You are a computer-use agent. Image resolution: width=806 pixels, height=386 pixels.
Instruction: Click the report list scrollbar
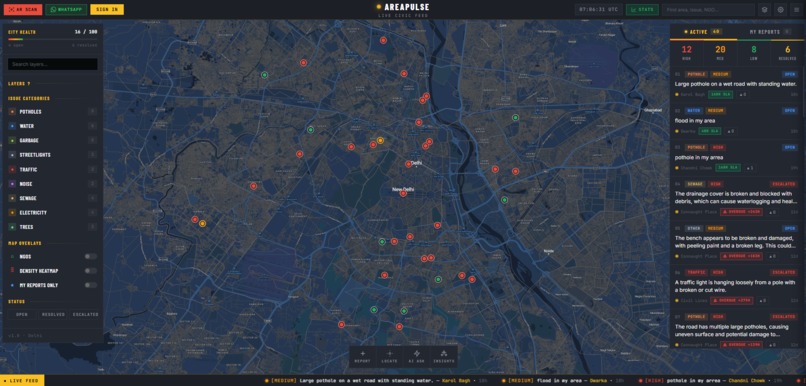804,93
